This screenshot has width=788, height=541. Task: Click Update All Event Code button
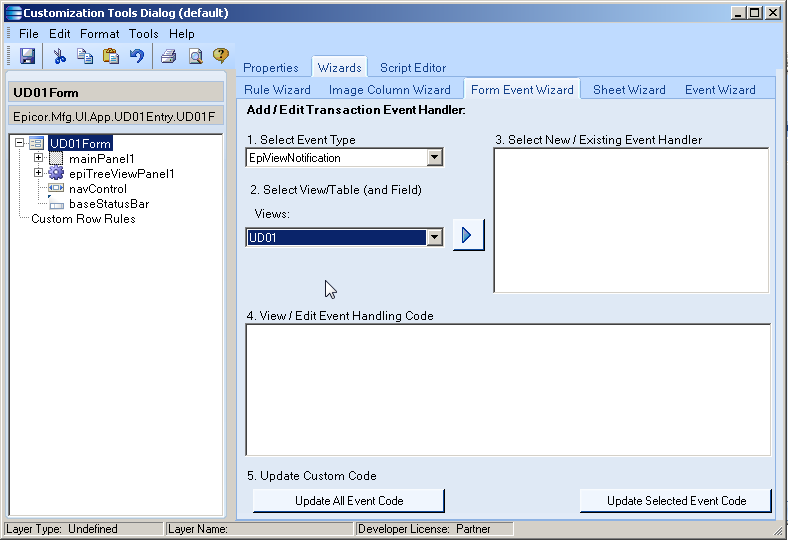[349, 501]
